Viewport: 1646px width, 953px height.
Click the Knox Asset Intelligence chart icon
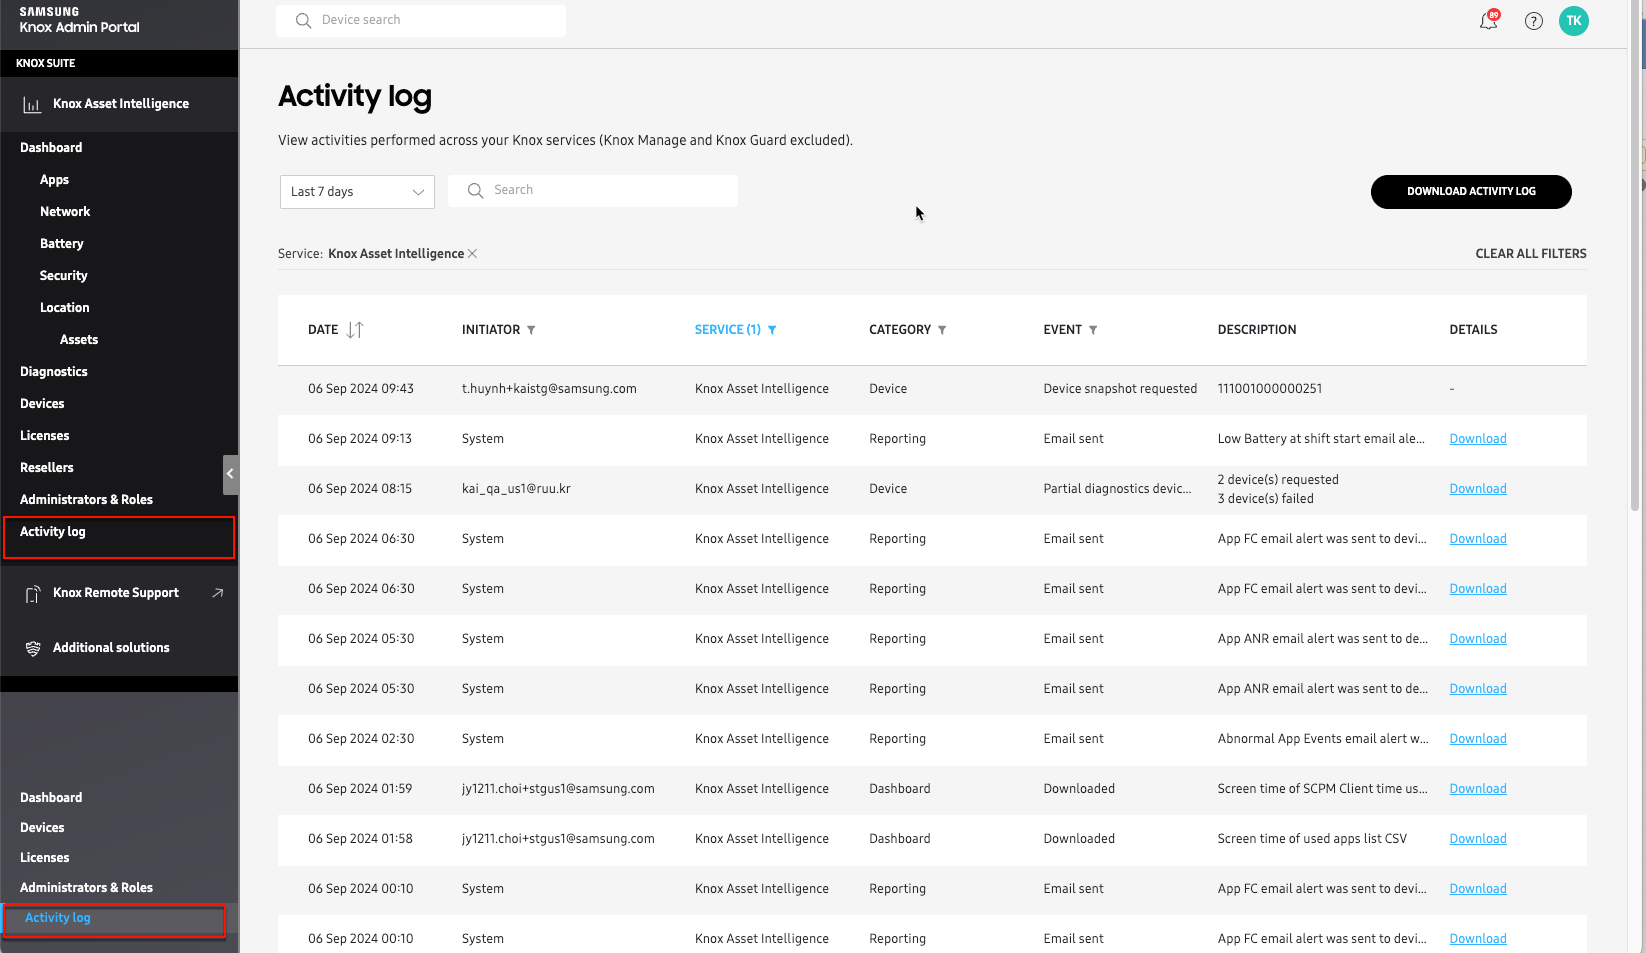tap(32, 104)
